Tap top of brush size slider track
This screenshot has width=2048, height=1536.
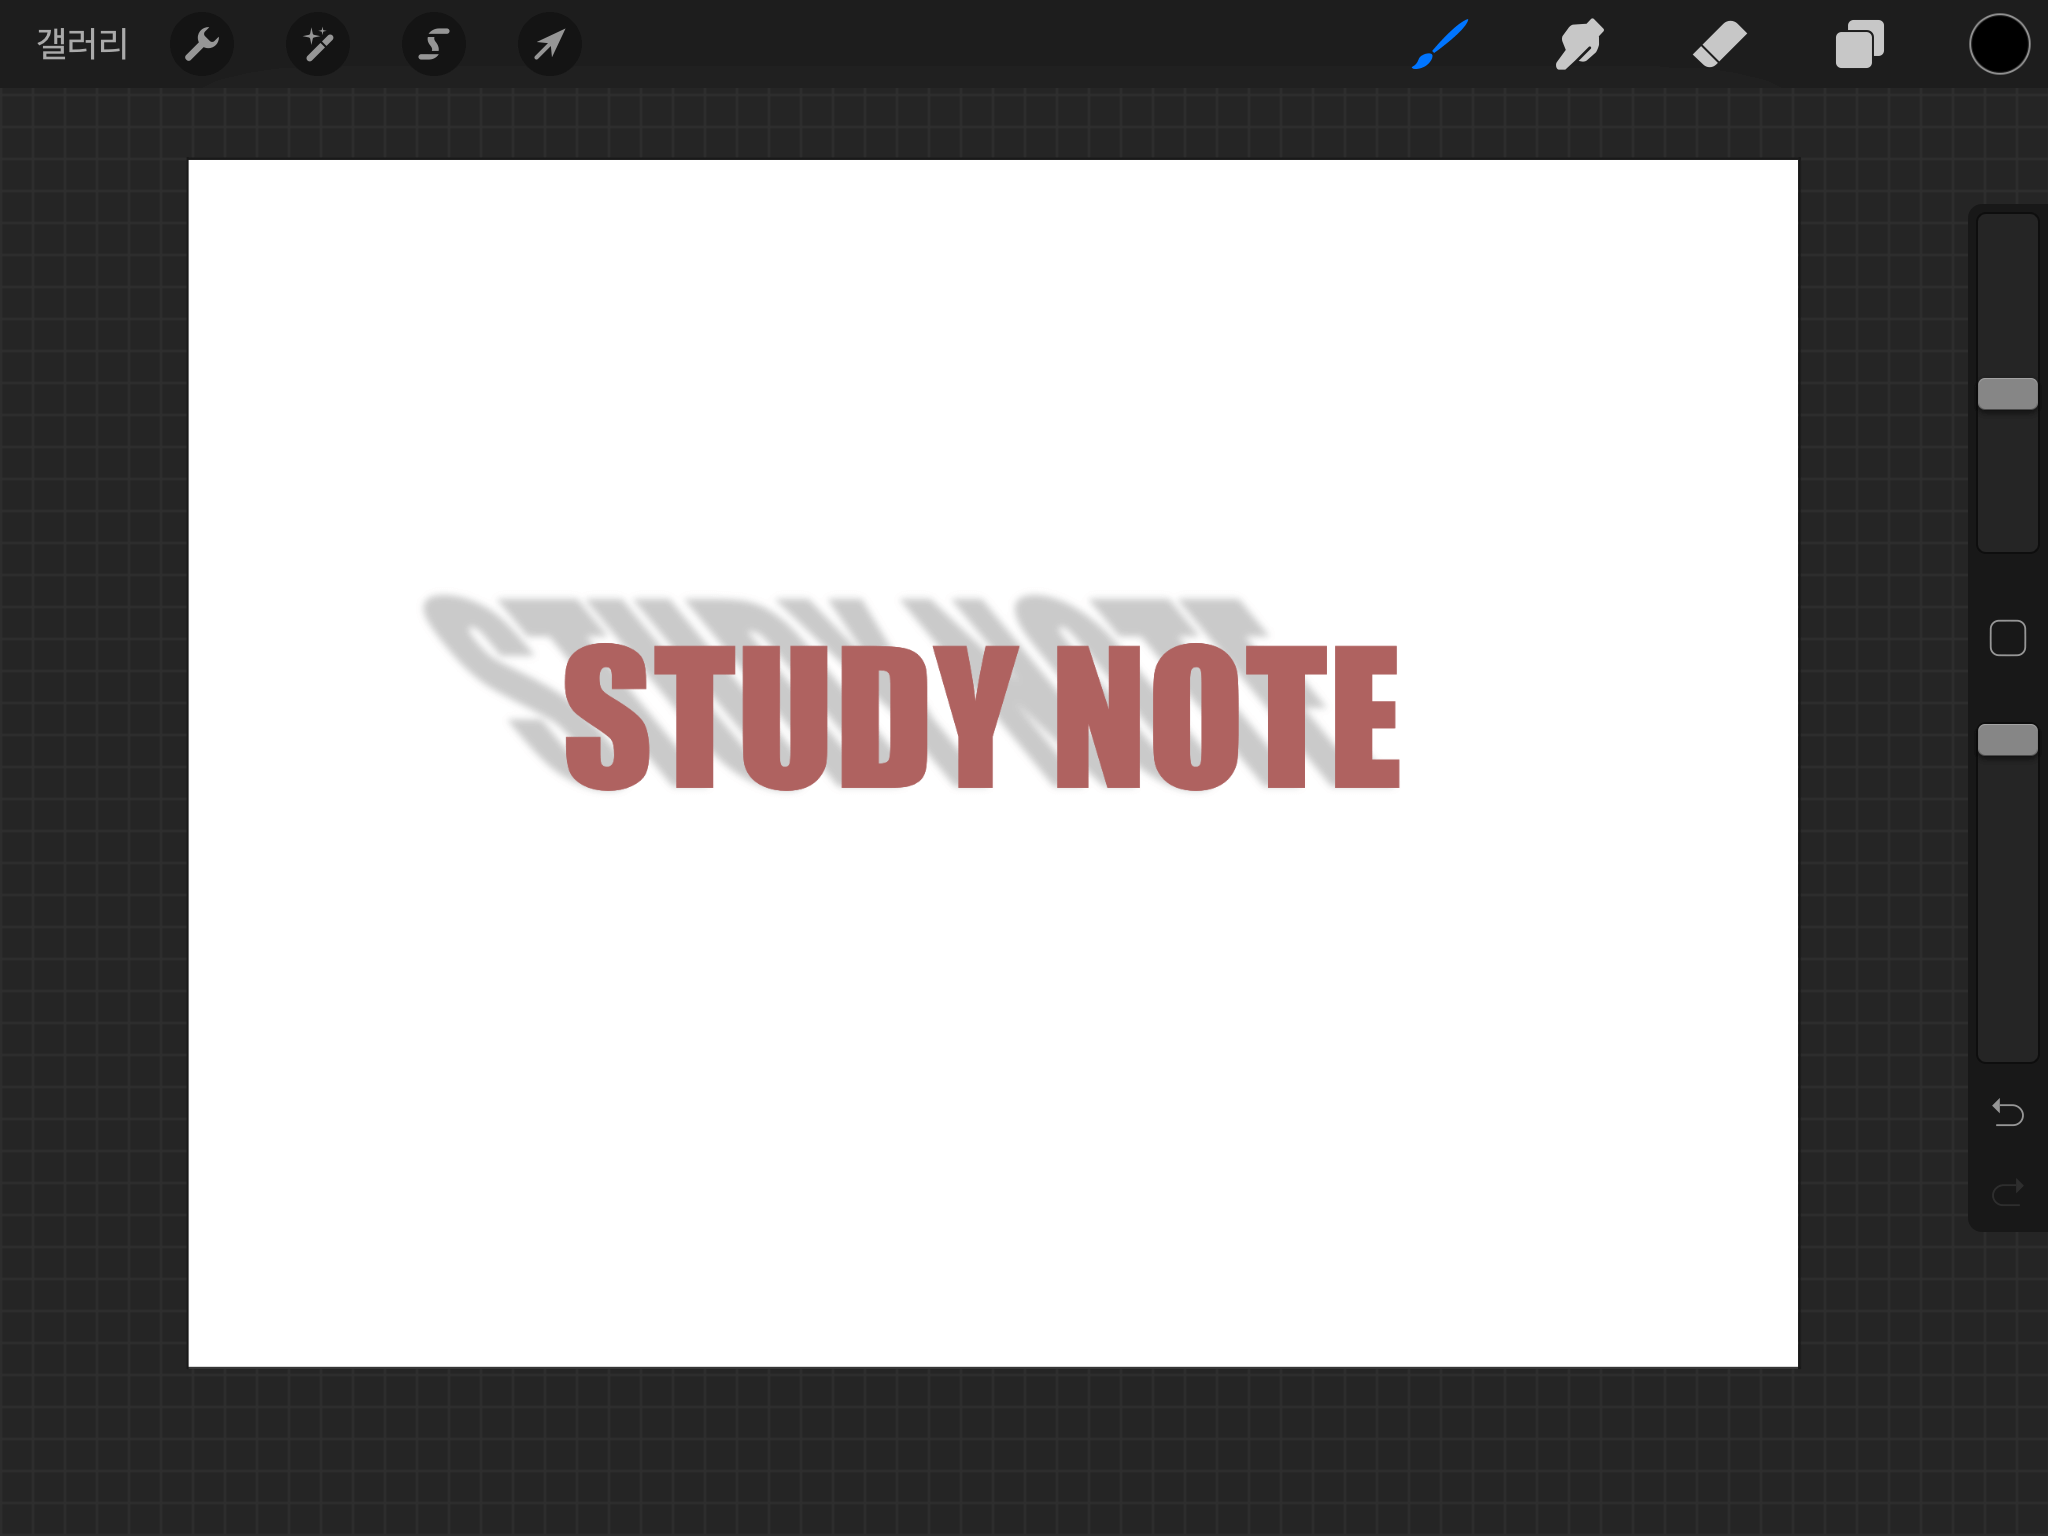[2007, 240]
